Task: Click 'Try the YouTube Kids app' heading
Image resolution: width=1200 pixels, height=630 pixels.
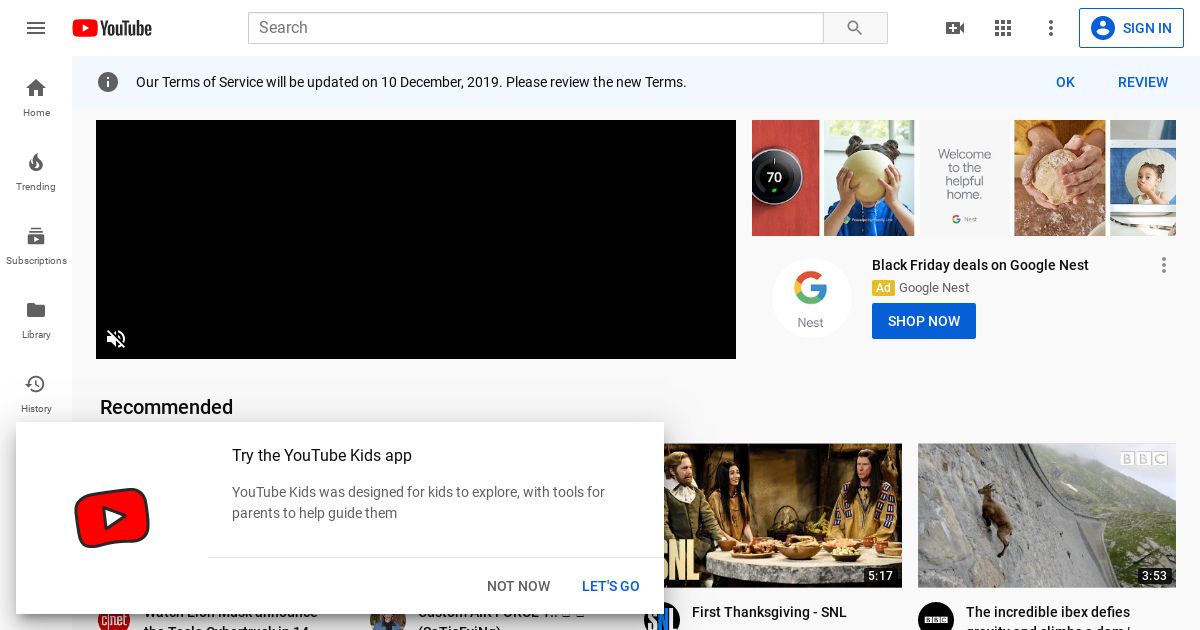Action: click(x=322, y=455)
